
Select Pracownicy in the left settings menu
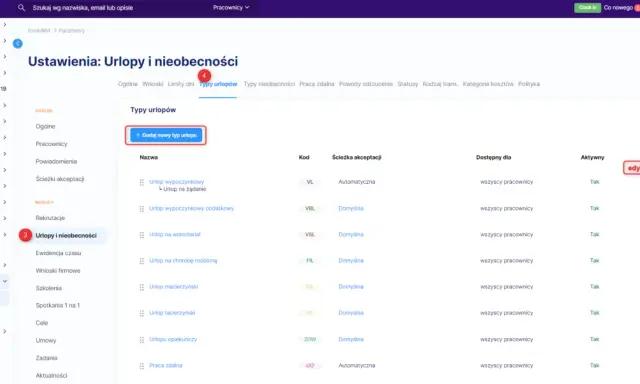pyautogui.click(x=51, y=144)
